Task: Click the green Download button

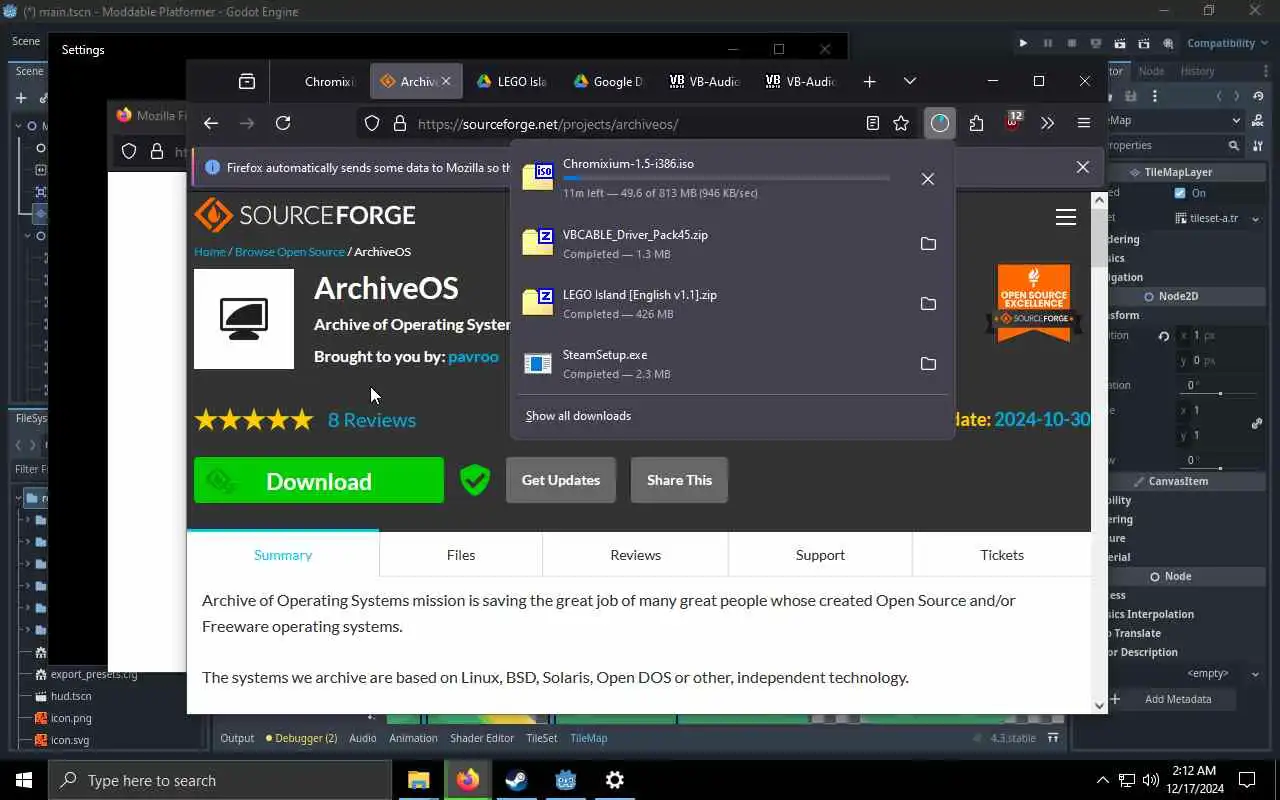Action: point(319,480)
